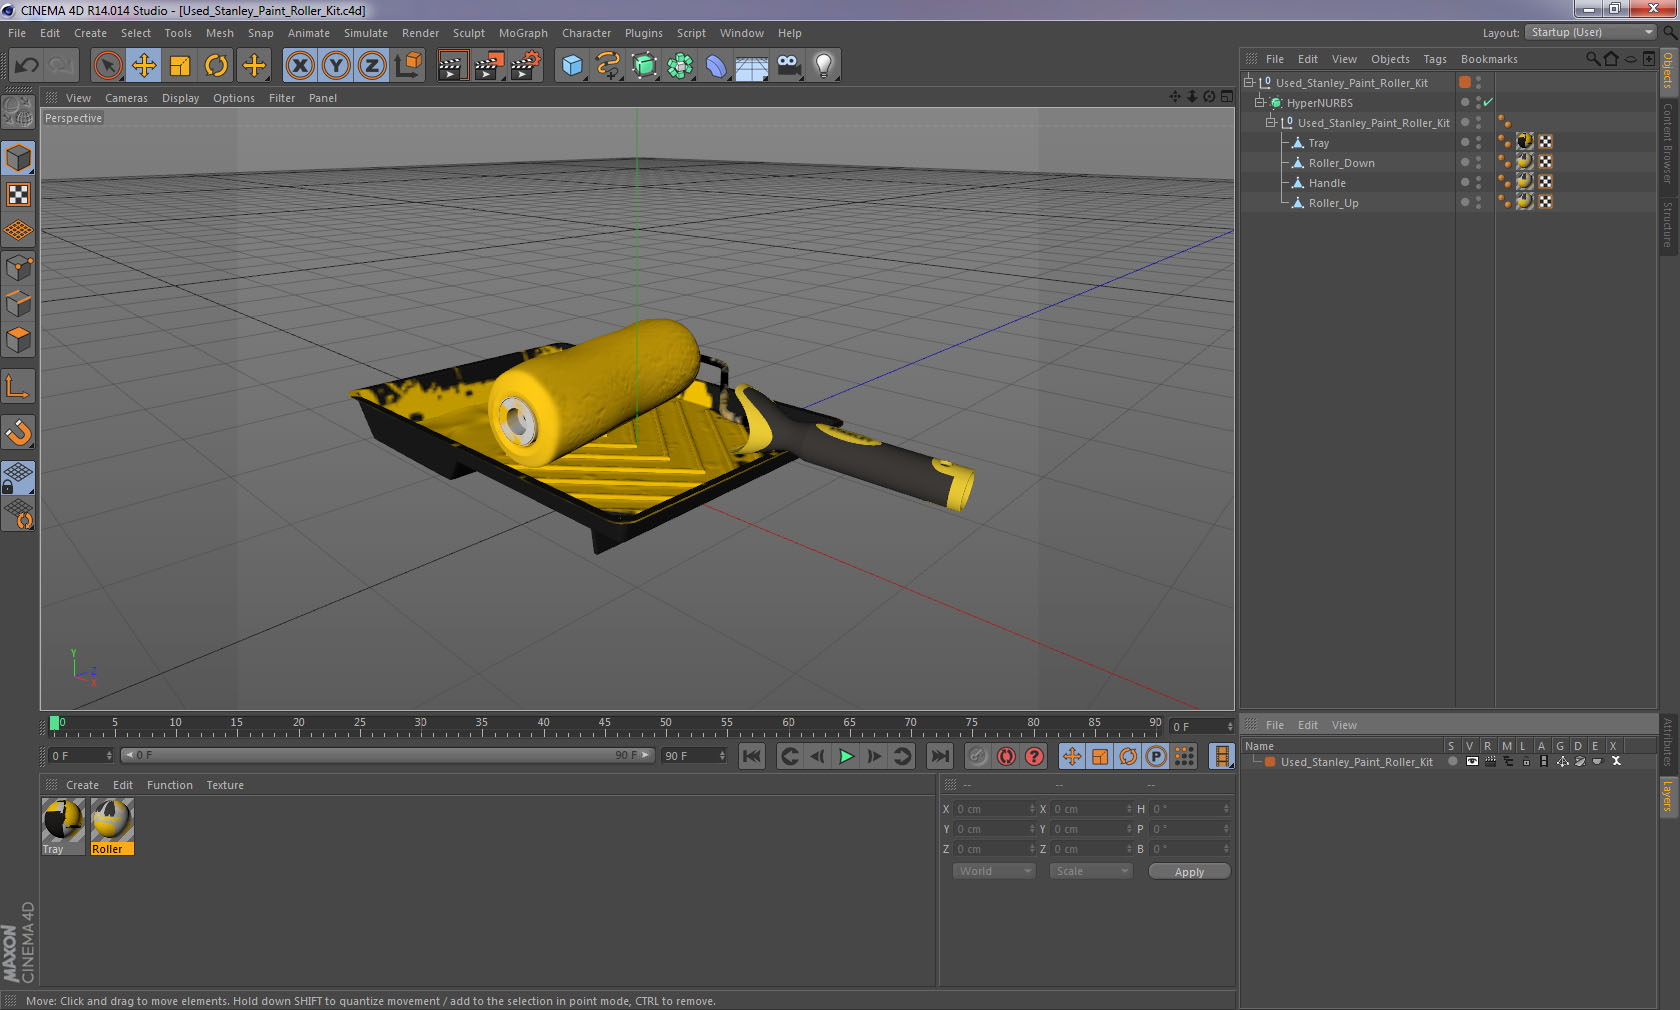Activate the Scale tool
Viewport: 1680px width, 1010px height.
click(180, 66)
